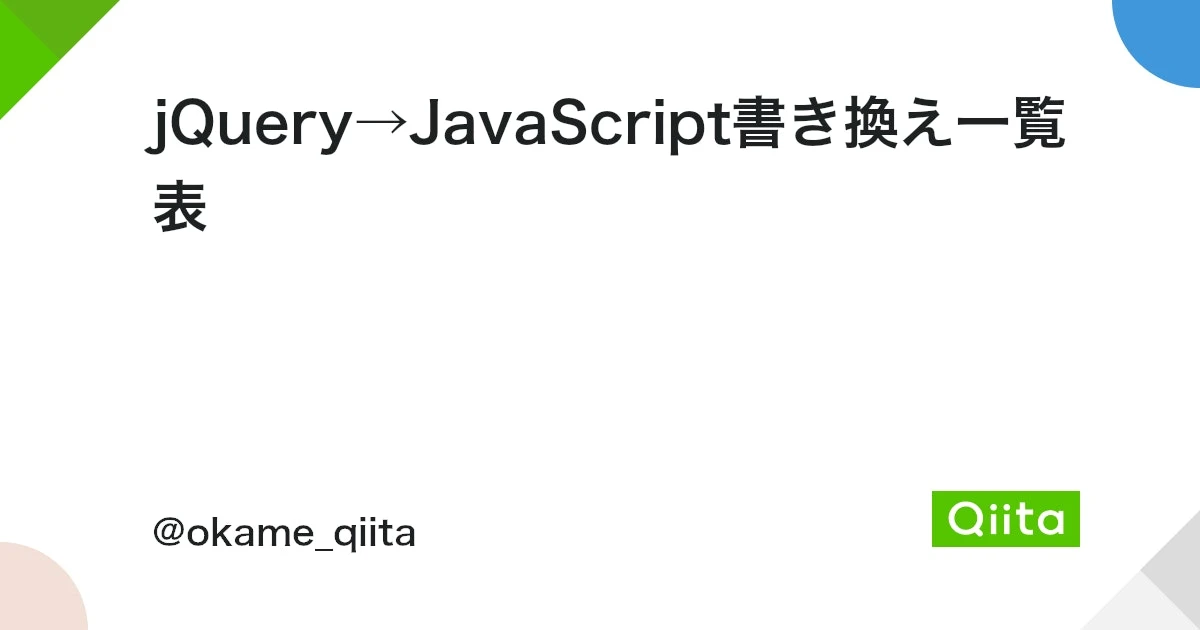Click the 表 character on the second line

(180, 207)
